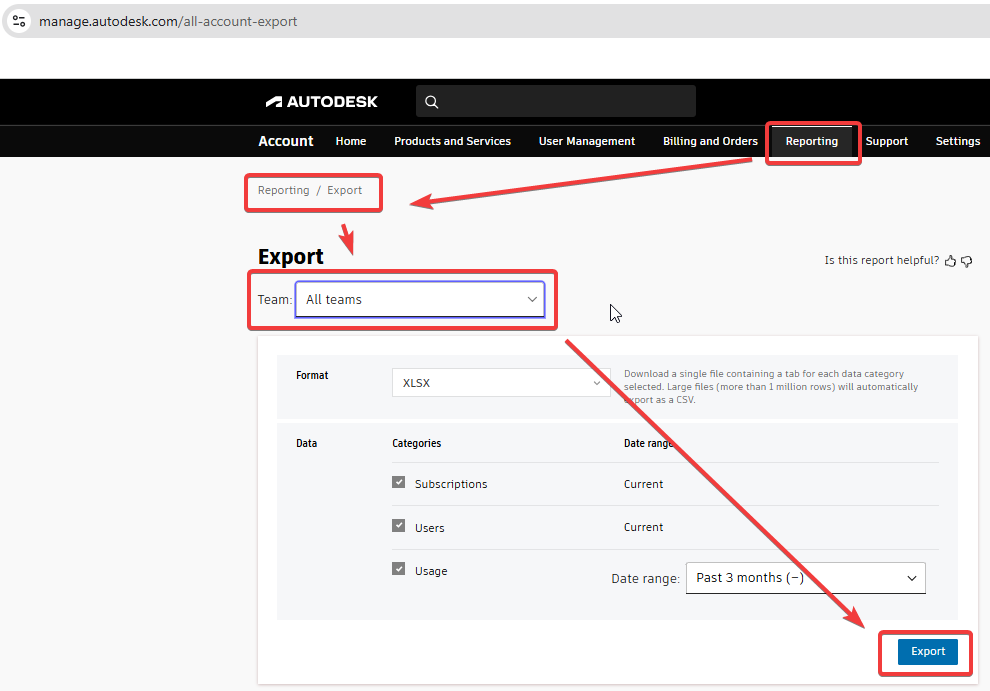Click the Autodesk logo
Image resolution: width=990 pixels, height=691 pixels.
pyautogui.click(x=321, y=102)
